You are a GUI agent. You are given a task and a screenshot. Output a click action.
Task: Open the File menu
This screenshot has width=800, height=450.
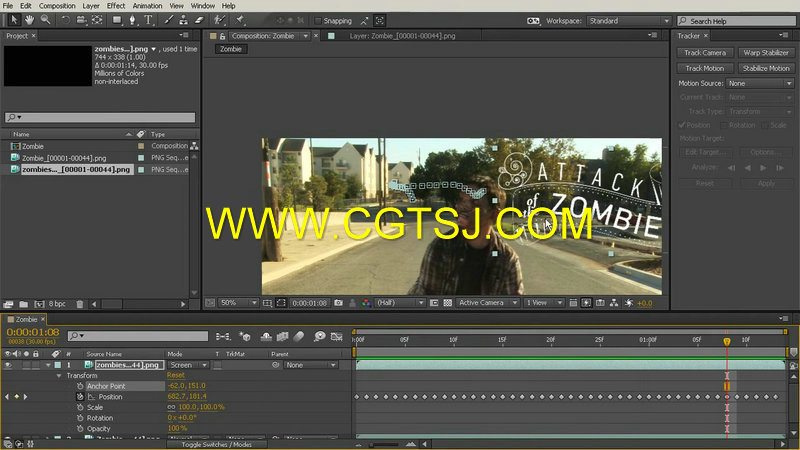click(8, 6)
